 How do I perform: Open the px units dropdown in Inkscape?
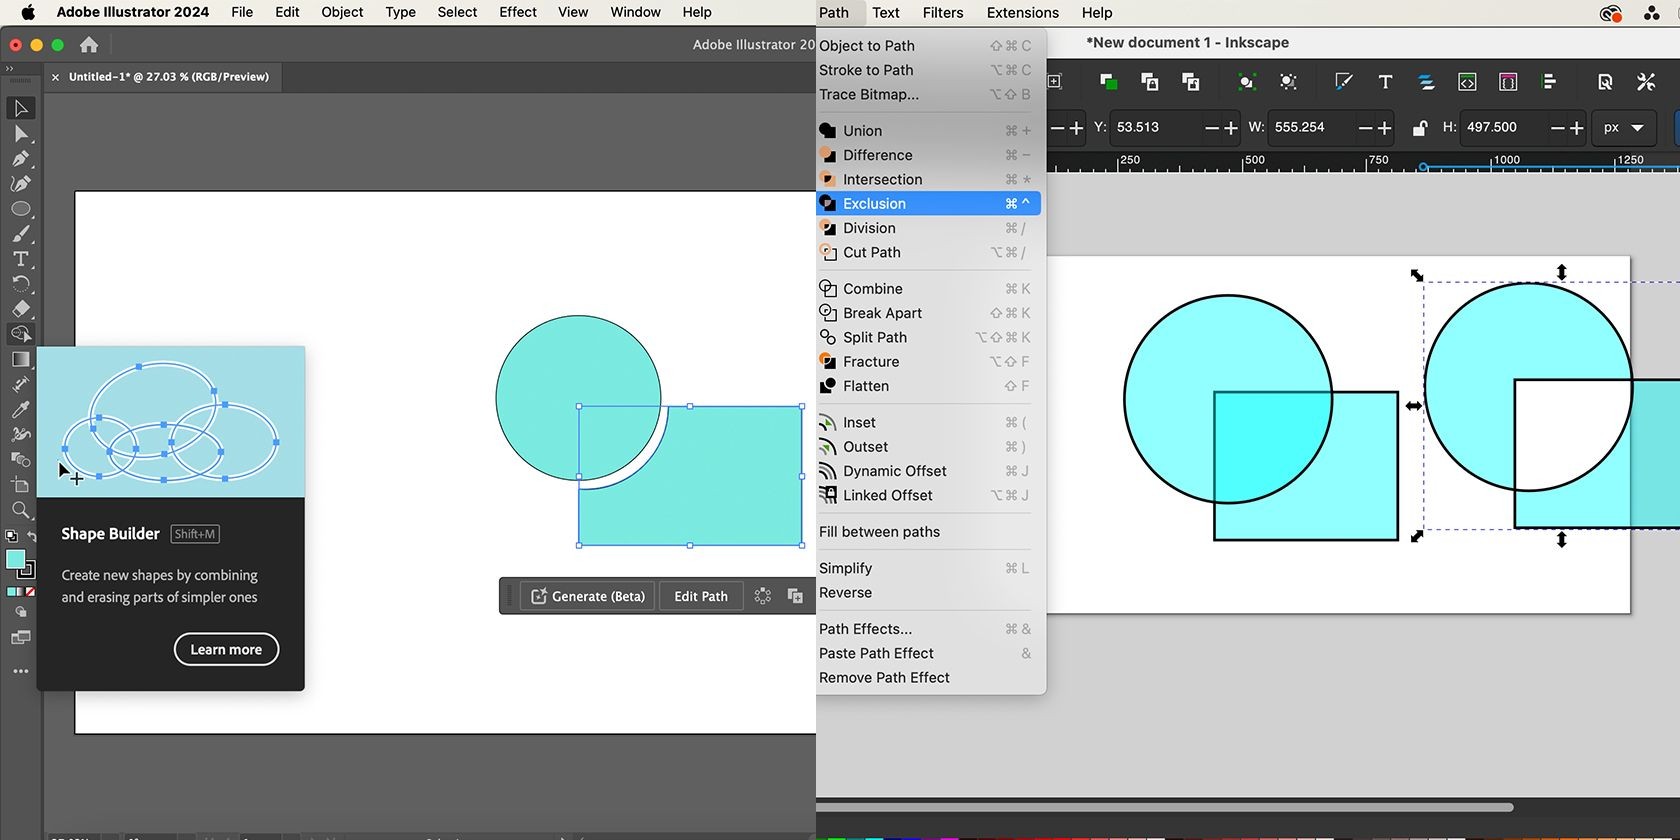(1623, 128)
